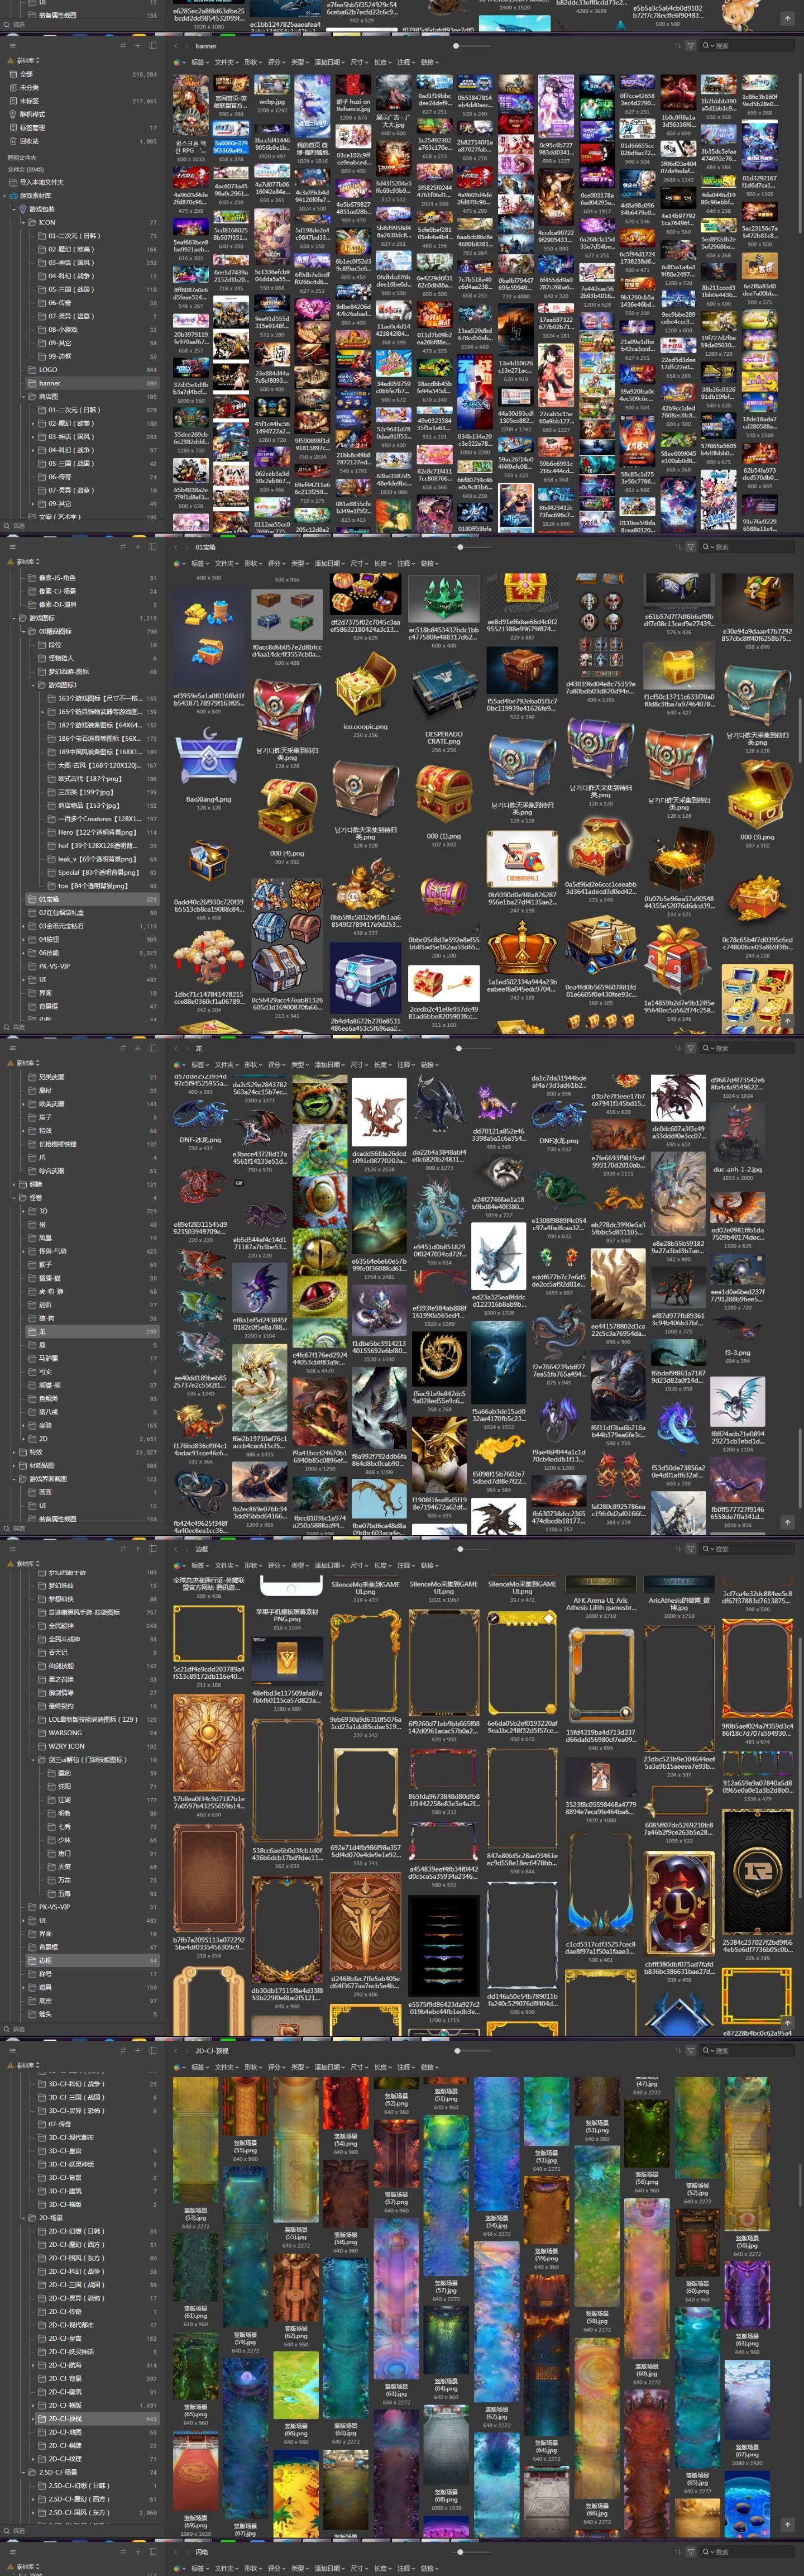Click scroll-to-top arrow in the 龙 window
804x2576 pixels.
[787, 1523]
